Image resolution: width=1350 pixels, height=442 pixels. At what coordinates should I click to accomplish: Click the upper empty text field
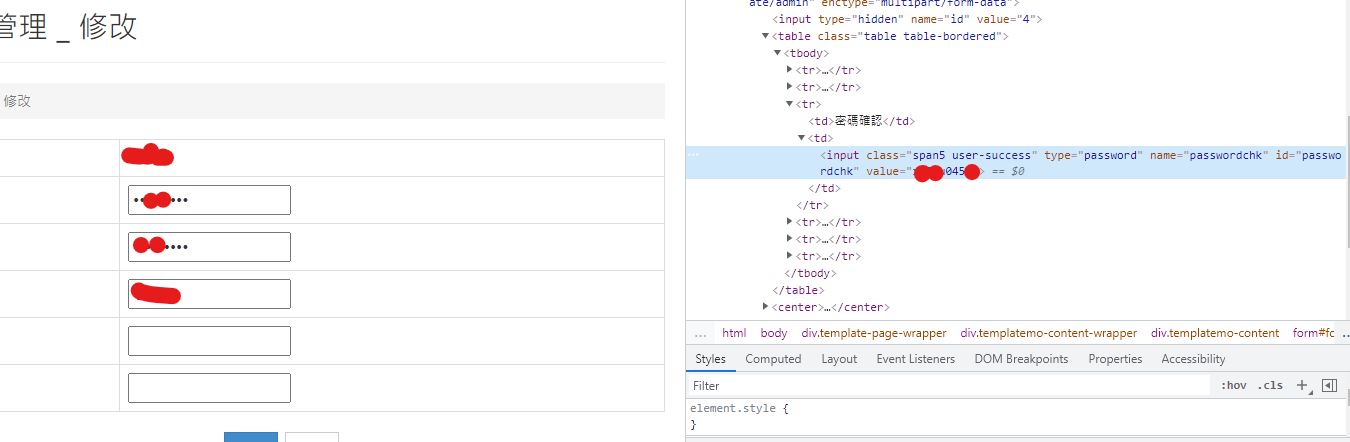(209, 341)
